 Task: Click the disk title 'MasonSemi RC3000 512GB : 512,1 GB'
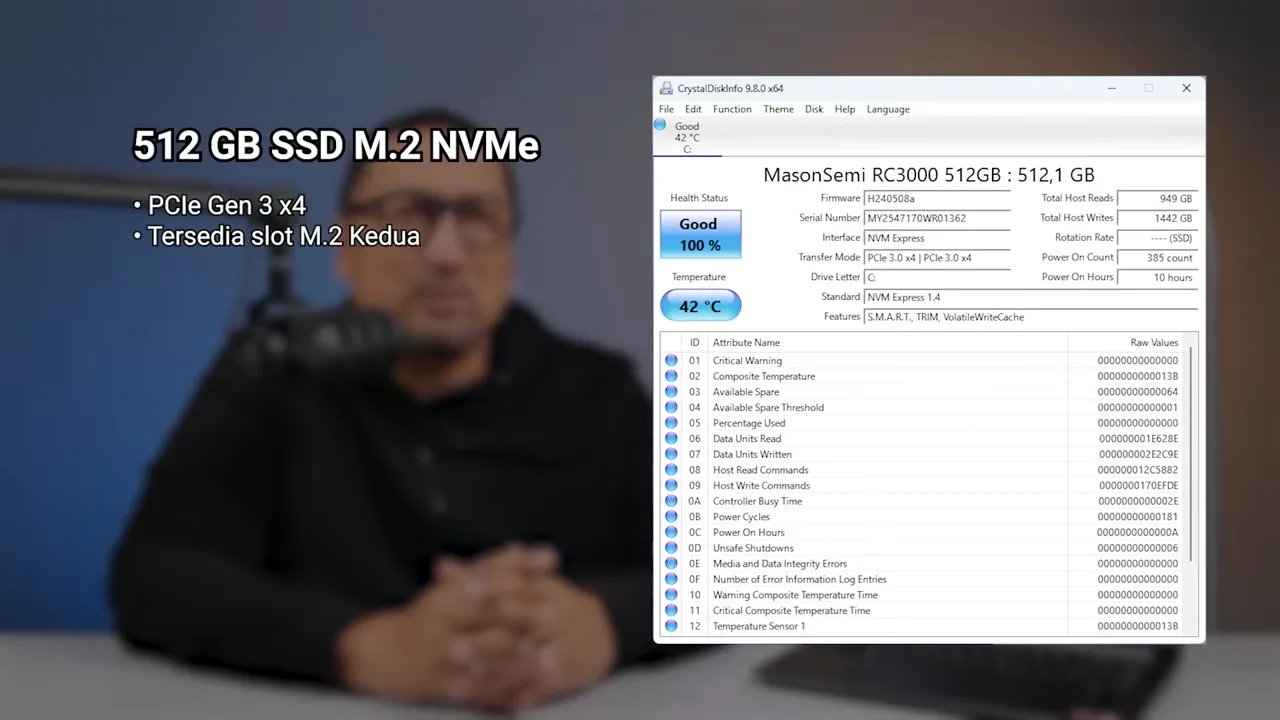[x=929, y=175]
